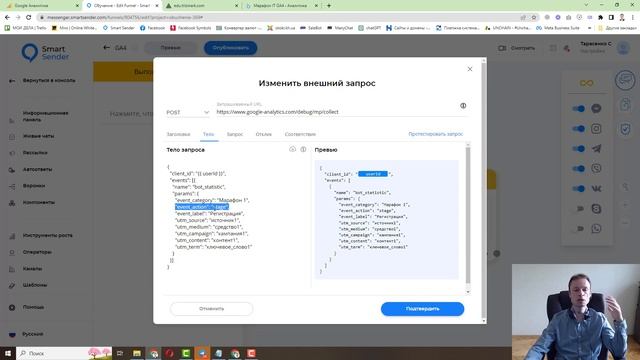The image size is (640, 360).
Task: Click the highlighted event_action line in the body
Action: 202,207
